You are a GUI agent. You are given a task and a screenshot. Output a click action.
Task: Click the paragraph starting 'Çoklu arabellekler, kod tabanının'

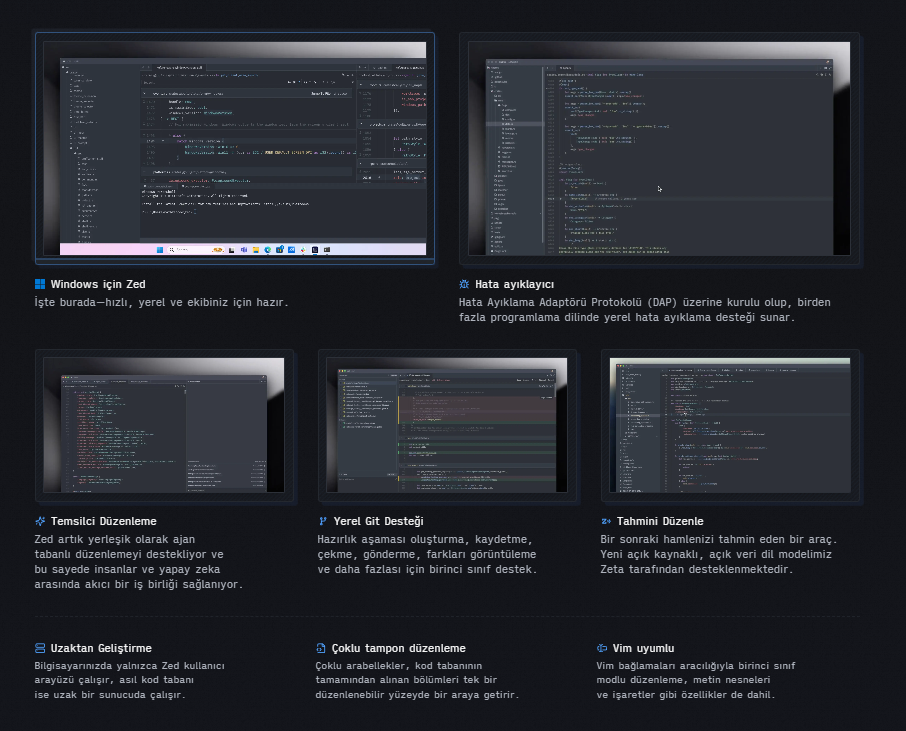[x=417, y=680]
